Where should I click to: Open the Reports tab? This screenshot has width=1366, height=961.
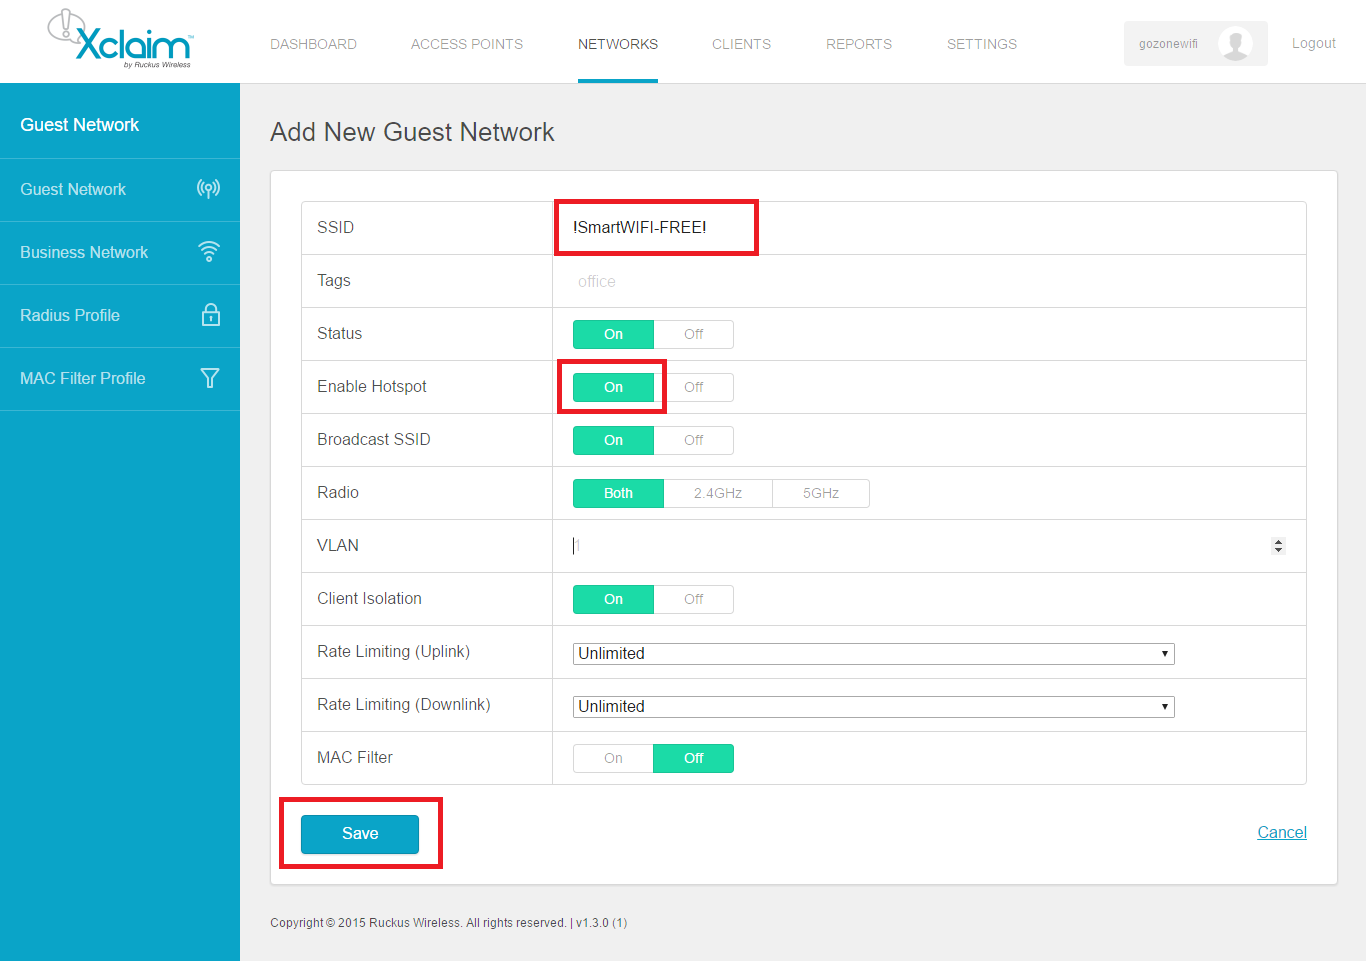pos(859,44)
